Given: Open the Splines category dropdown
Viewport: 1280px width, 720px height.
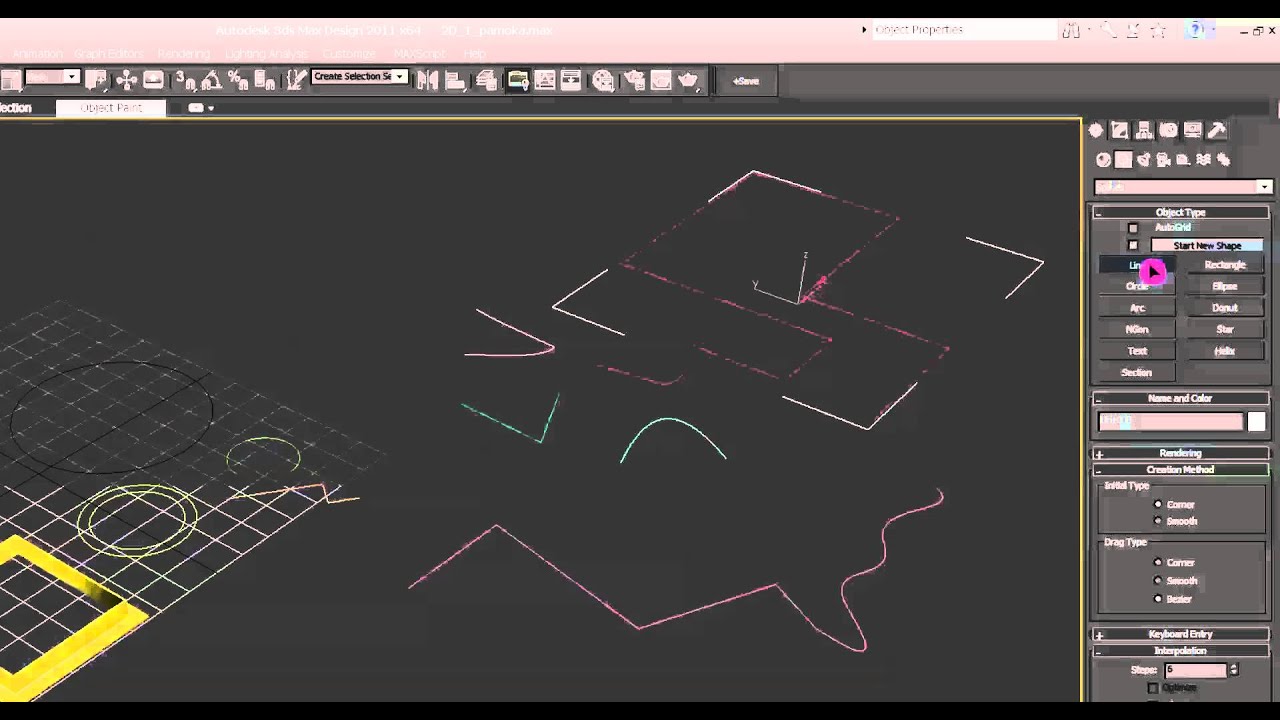Looking at the screenshot, I should point(1182,186).
